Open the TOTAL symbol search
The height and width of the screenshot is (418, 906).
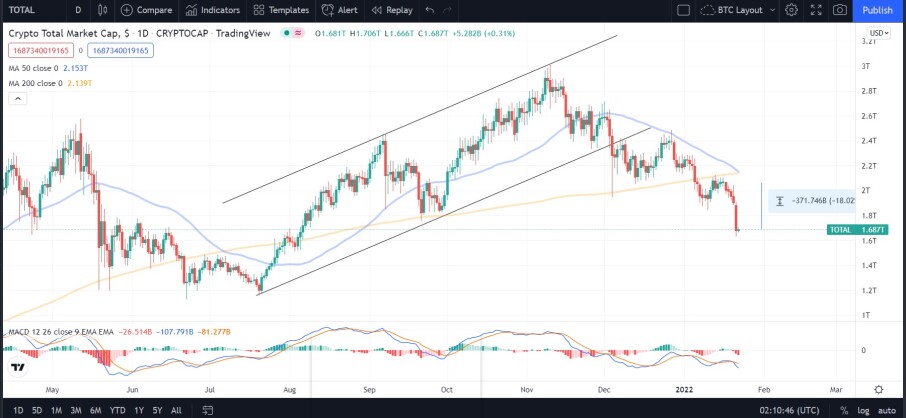coord(22,10)
